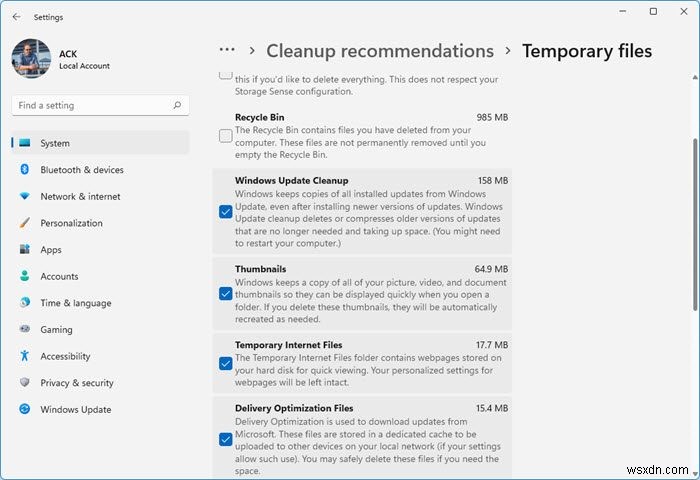Click the Personalization paintbrush icon
Screen dimensions: 700x480
point(24,223)
